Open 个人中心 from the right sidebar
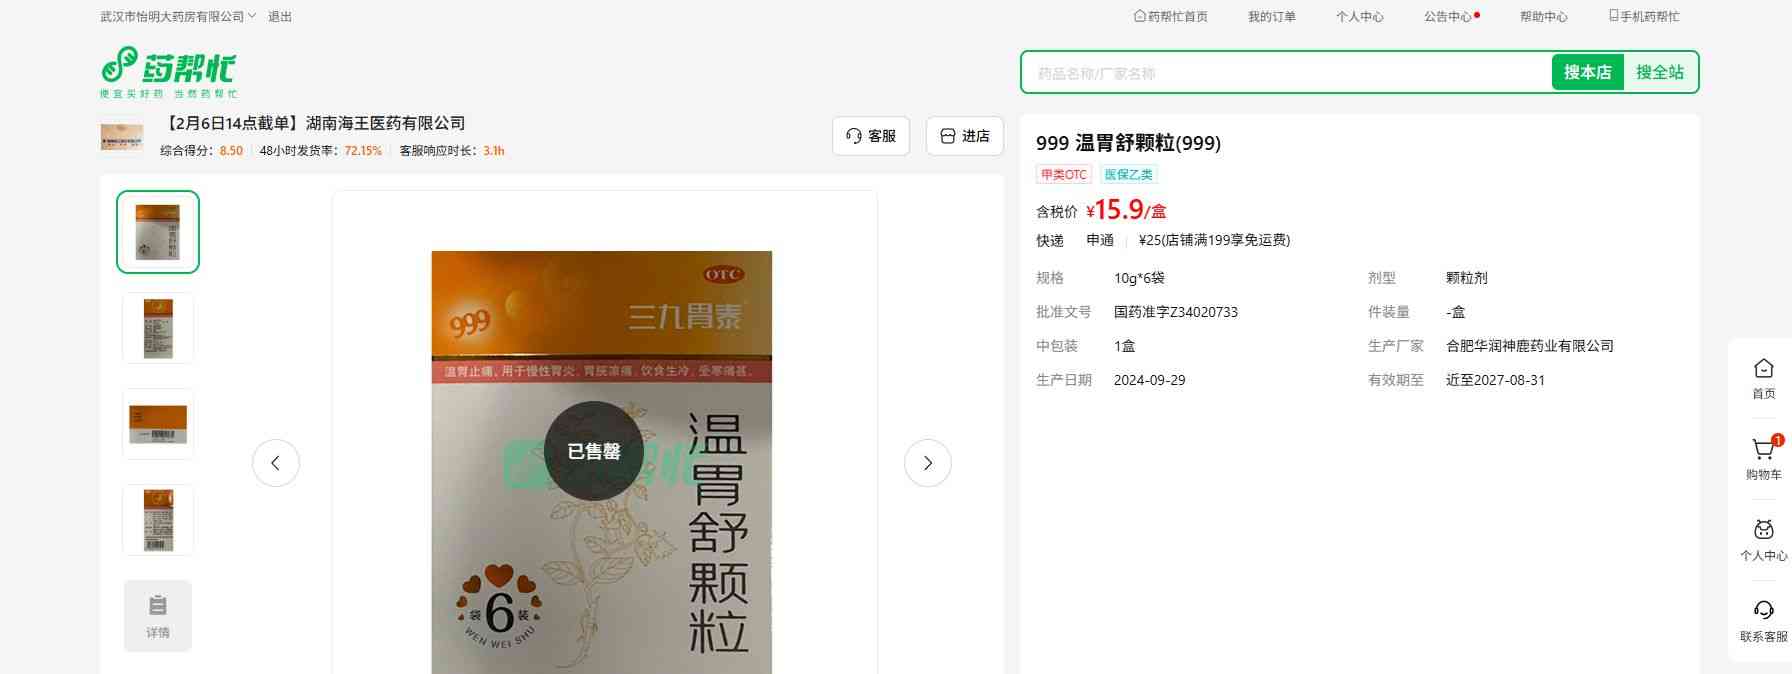Viewport: 1792px width, 674px height. coord(1763,539)
